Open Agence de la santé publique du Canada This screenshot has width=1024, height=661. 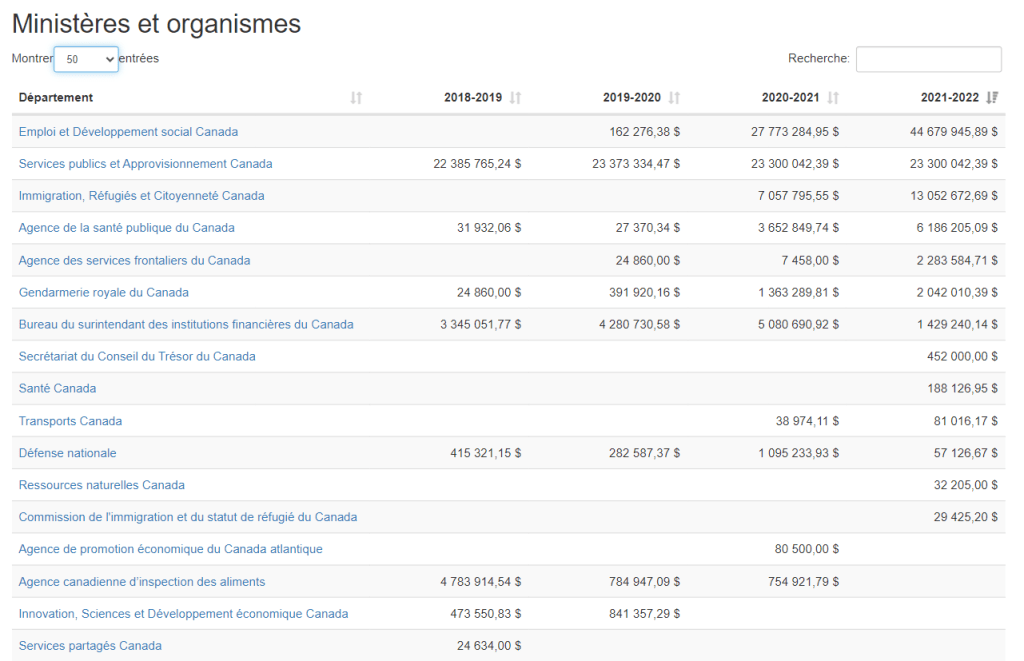(x=126, y=228)
